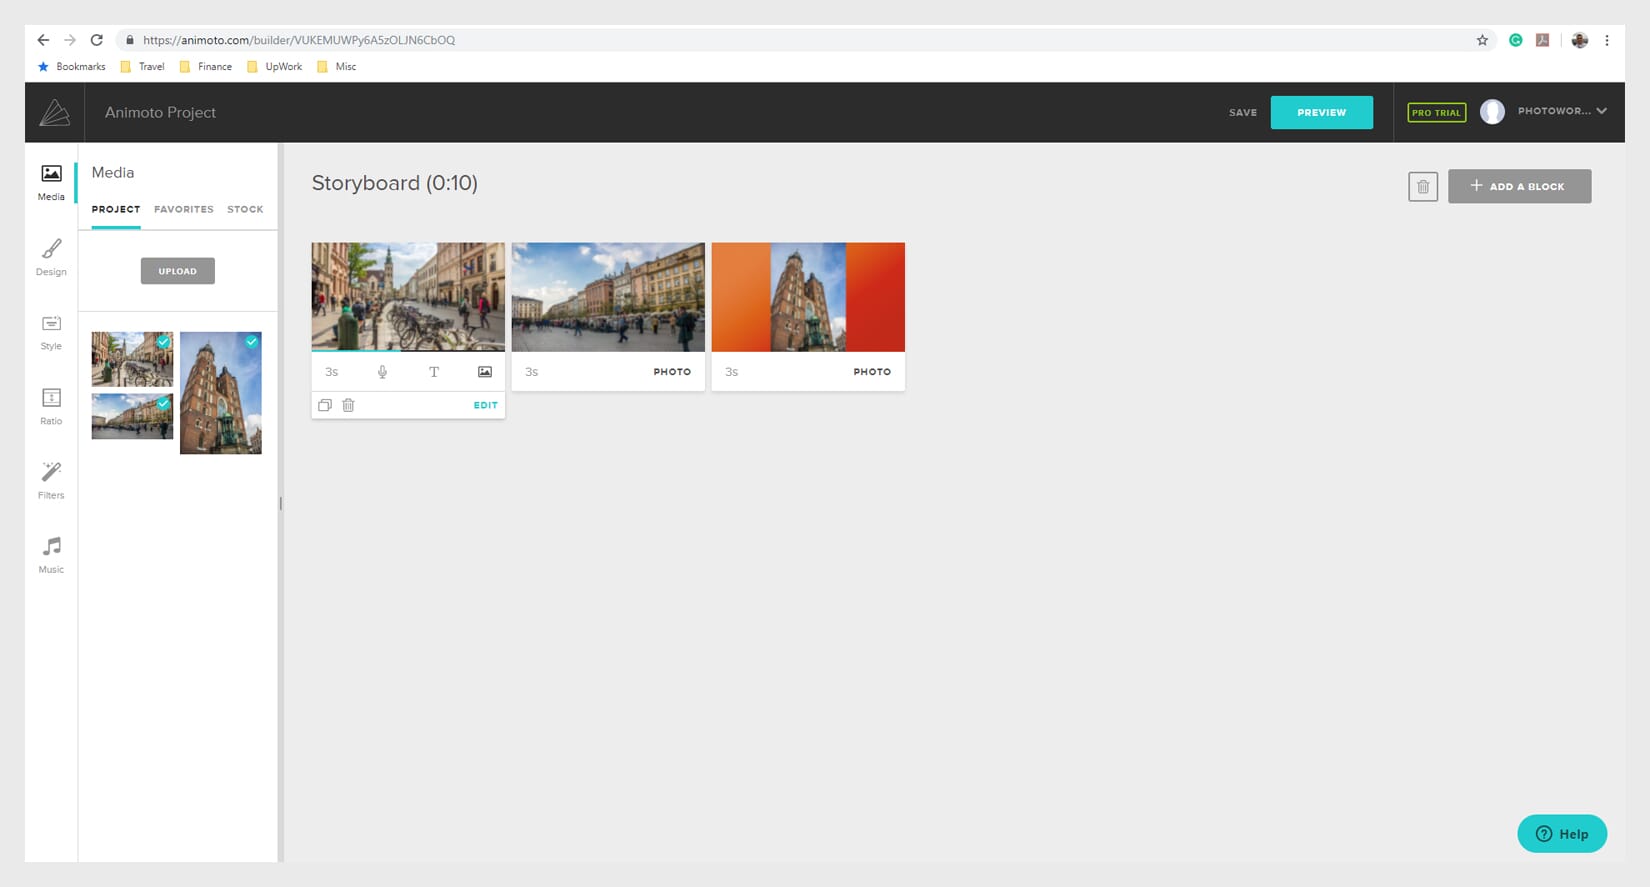
Task: Reload the page
Action: click(x=97, y=40)
